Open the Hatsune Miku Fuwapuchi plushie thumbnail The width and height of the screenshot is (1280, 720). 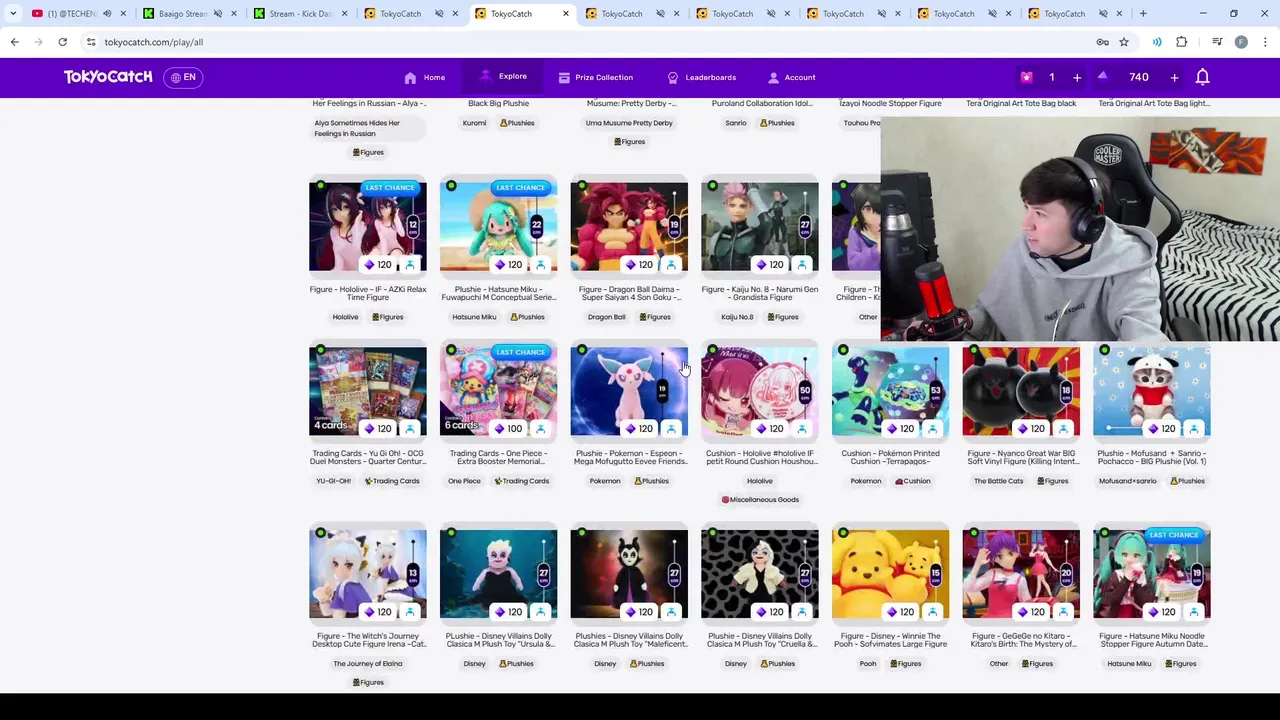(498, 227)
